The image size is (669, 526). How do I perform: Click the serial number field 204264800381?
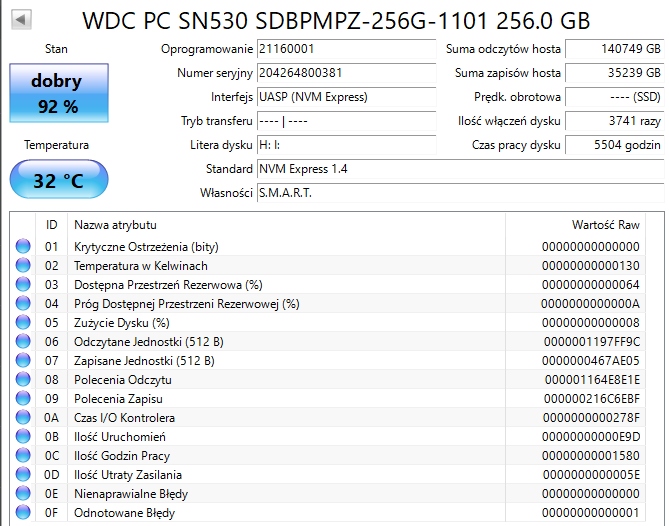click(x=346, y=73)
